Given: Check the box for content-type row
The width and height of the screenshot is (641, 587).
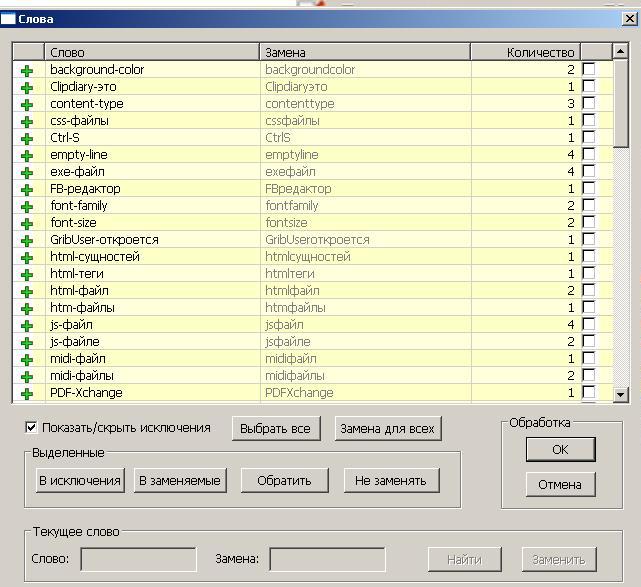Looking at the screenshot, I should pos(589,103).
